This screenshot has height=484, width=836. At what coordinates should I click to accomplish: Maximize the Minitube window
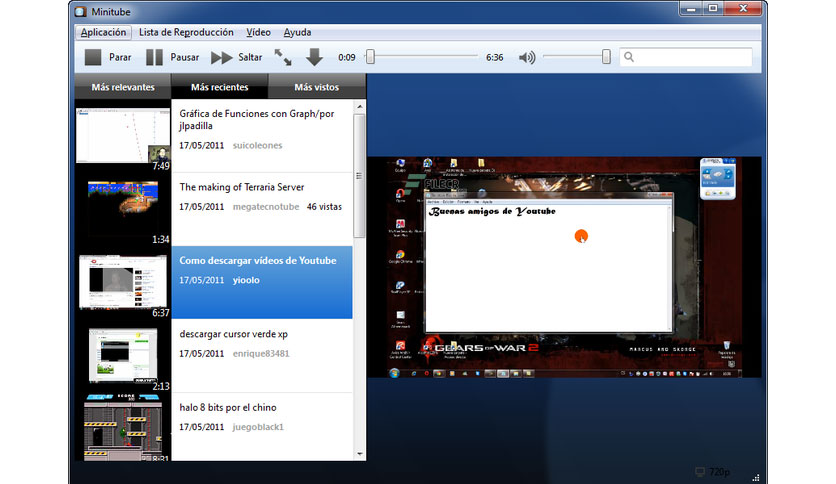[x=713, y=9]
